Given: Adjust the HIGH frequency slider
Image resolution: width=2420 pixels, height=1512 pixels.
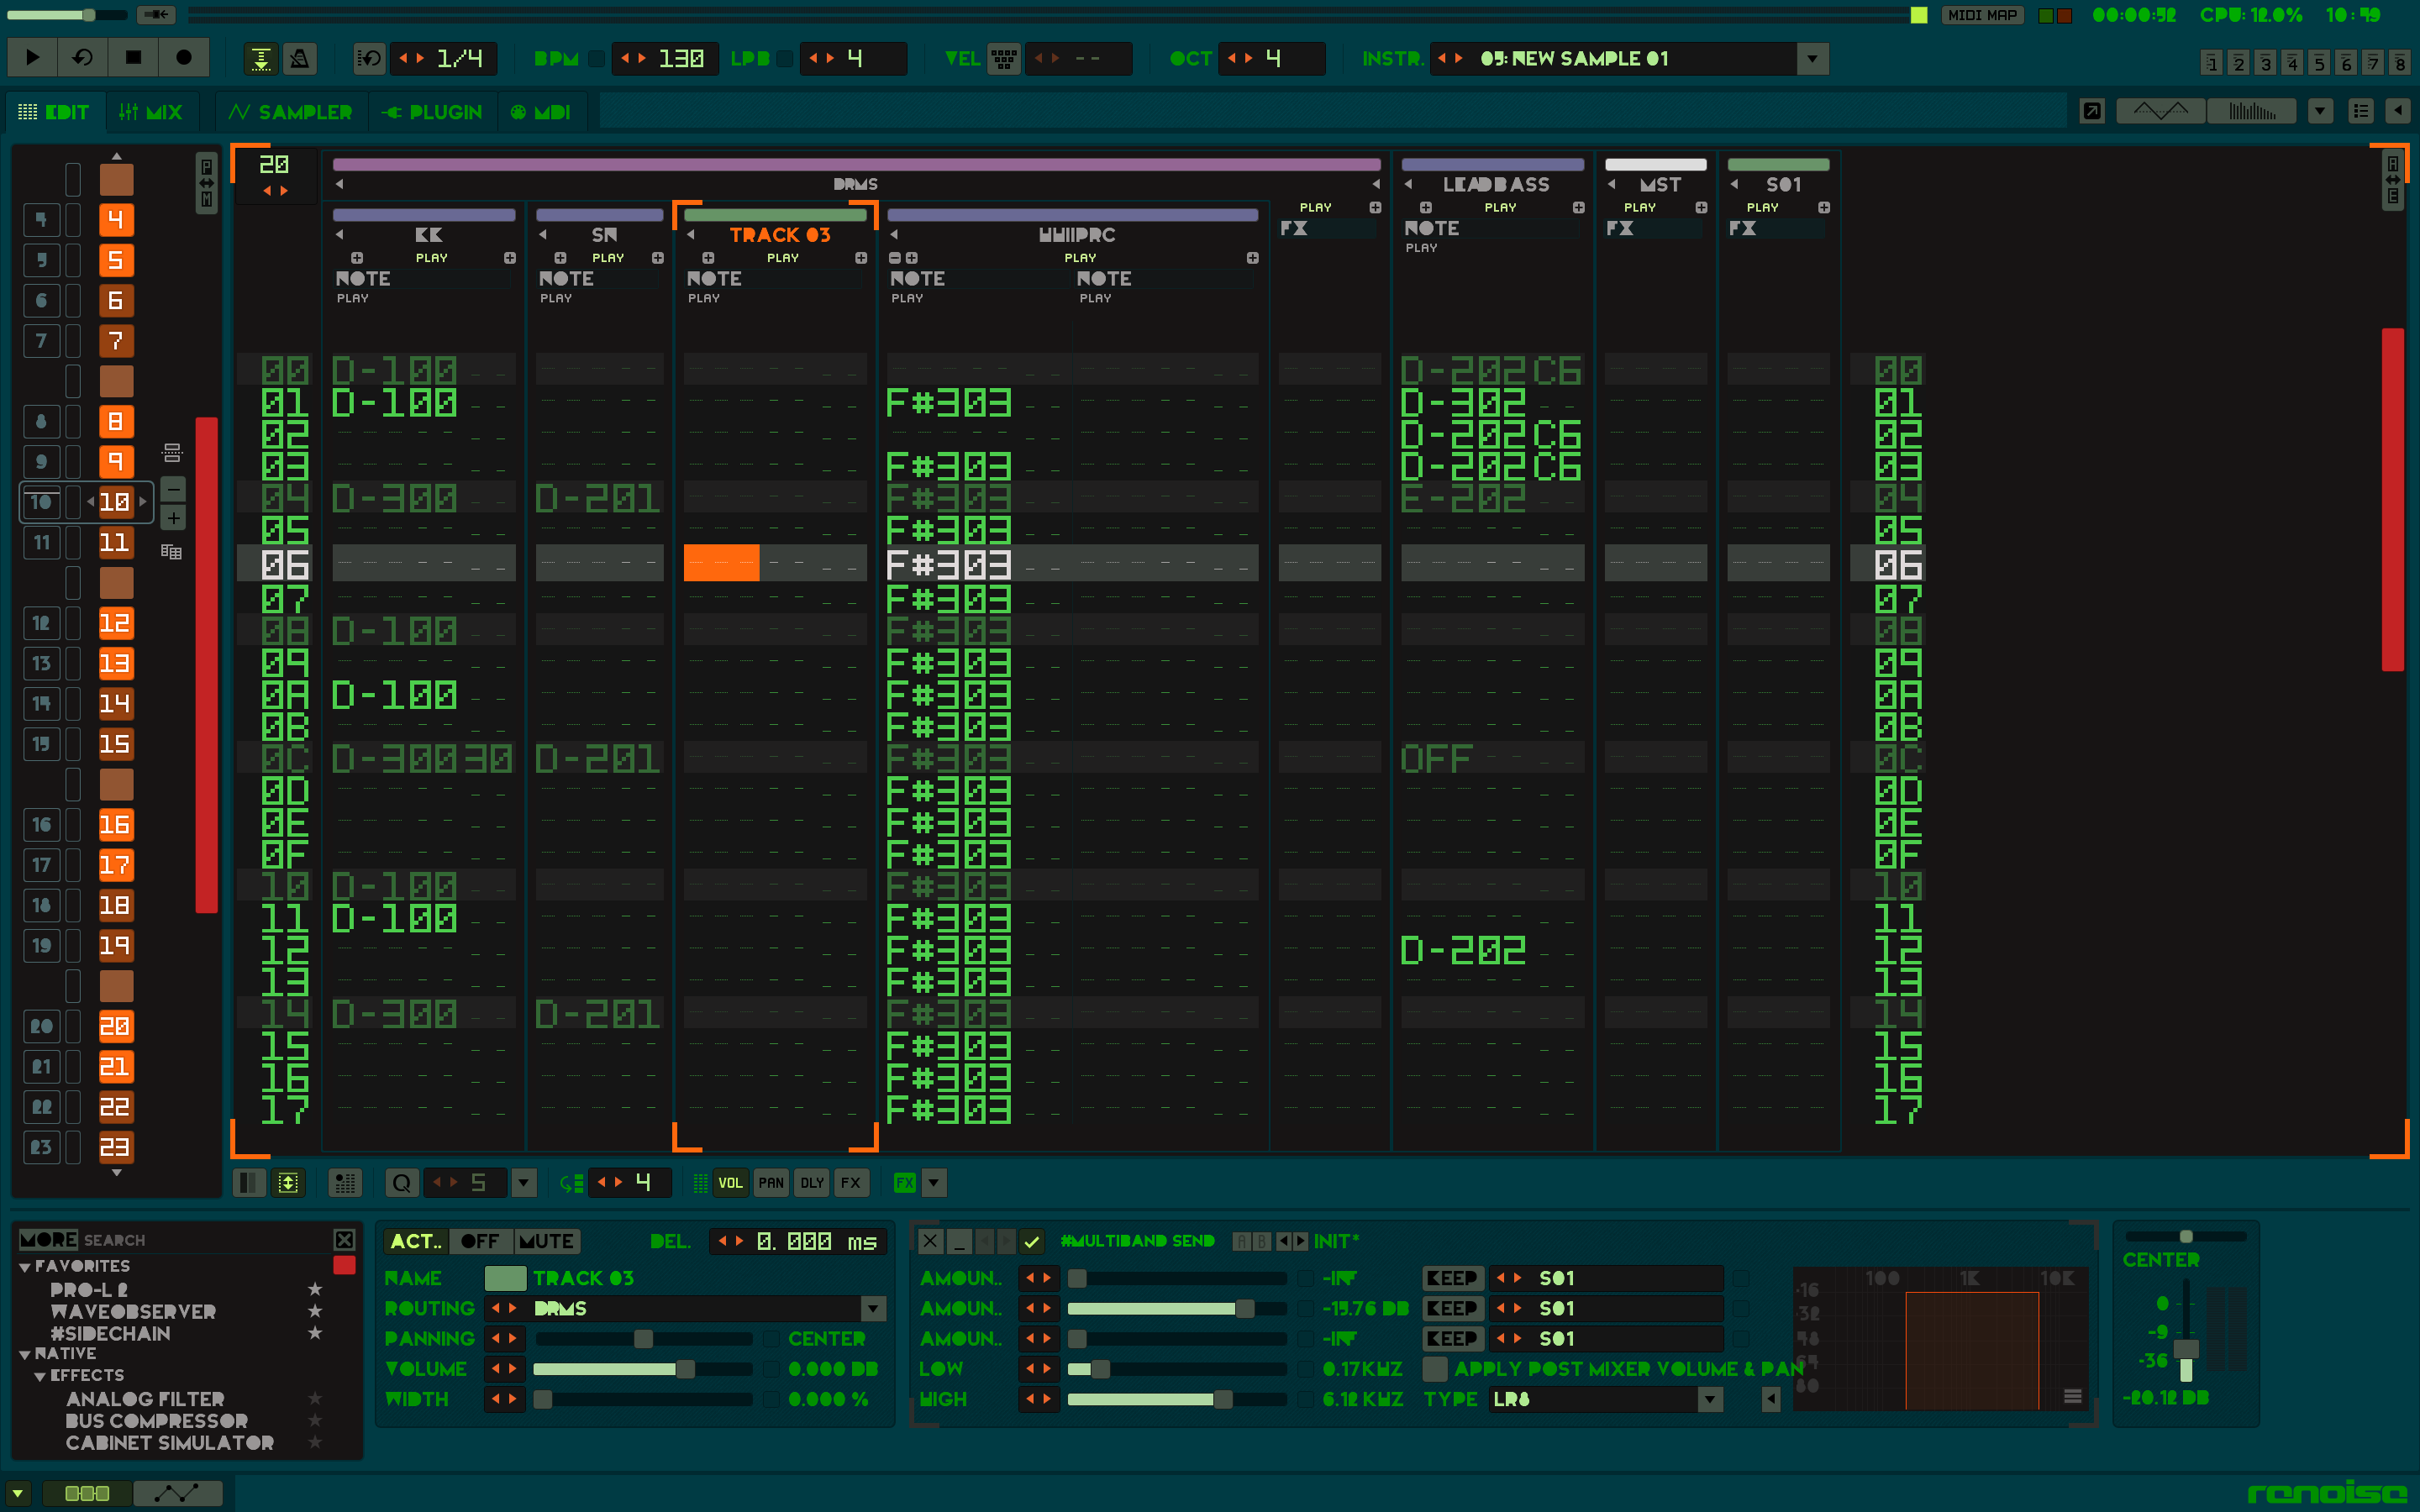Looking at the screenshot, I should pos(1176,1399).
